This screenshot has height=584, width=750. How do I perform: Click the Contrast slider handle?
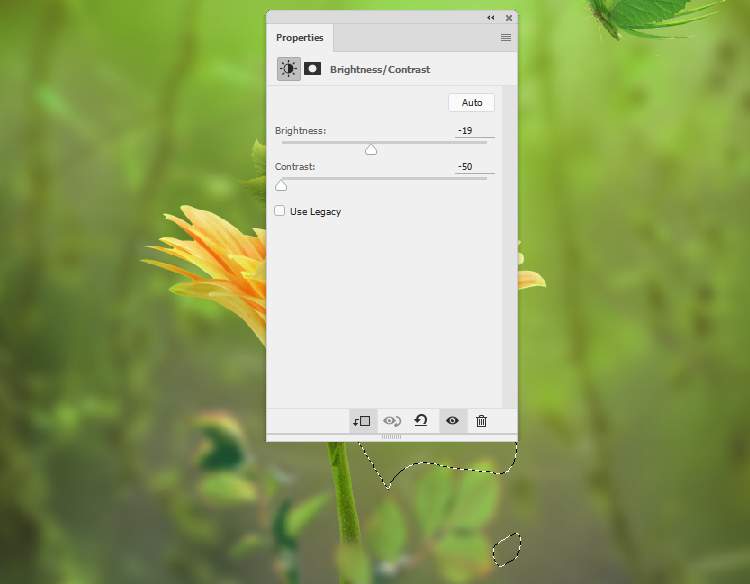281,186
